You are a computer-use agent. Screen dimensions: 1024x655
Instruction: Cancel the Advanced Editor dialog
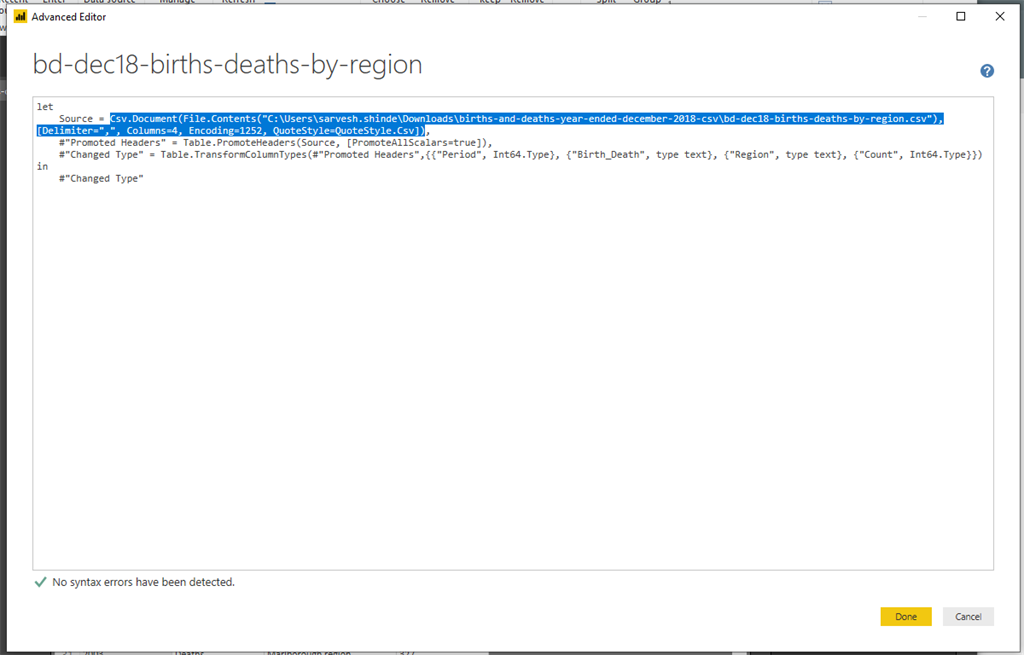click(967, 616)
